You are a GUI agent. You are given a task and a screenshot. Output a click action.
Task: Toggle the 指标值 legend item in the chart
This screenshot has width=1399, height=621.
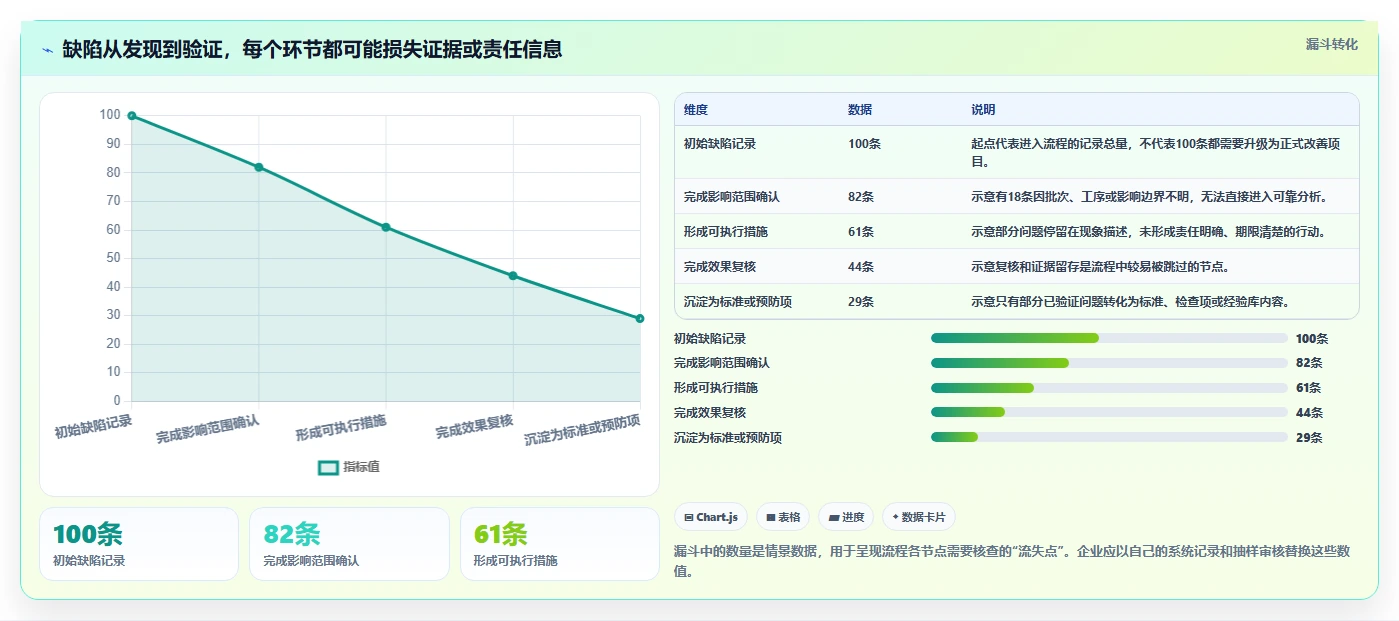[x=349, y=467]
